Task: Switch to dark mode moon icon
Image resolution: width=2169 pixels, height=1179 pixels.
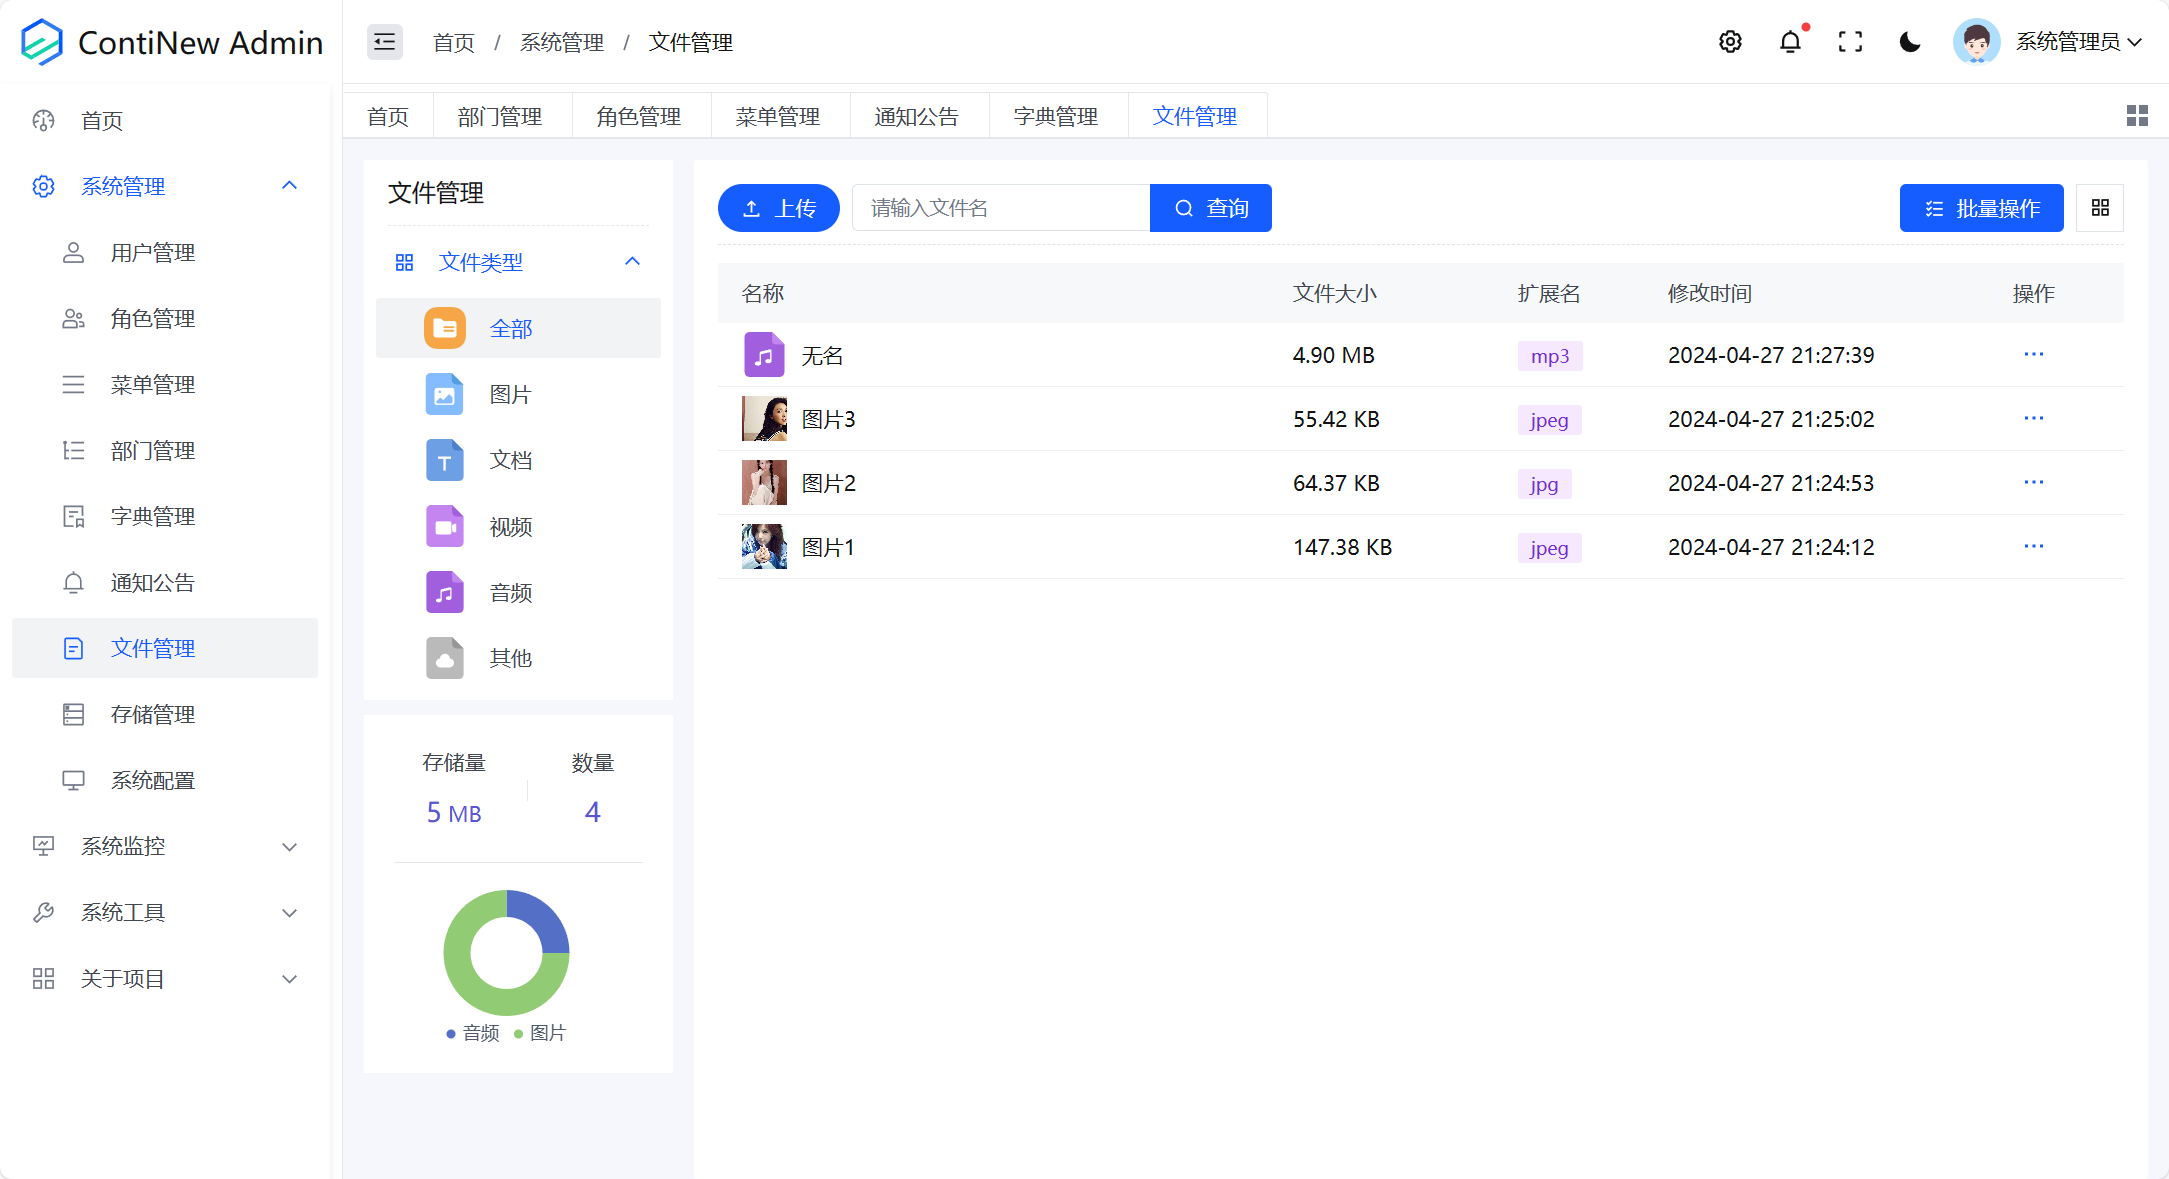Action: [x=1910, y=42]
